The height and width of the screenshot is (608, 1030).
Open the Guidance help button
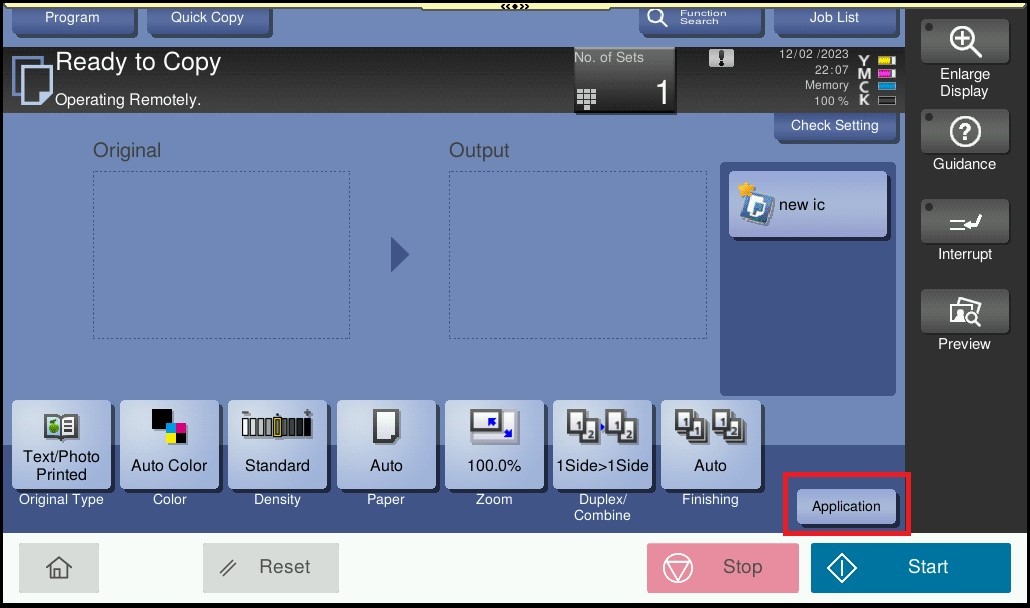click(x=964, y=140)
